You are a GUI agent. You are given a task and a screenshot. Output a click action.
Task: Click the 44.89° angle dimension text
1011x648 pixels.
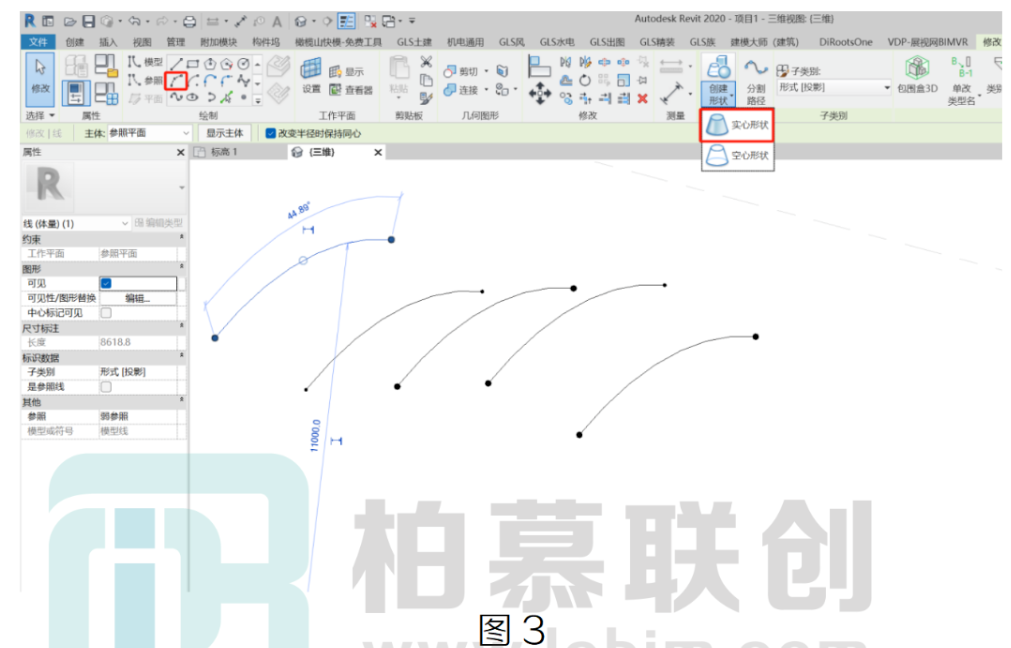pos(299,211)
